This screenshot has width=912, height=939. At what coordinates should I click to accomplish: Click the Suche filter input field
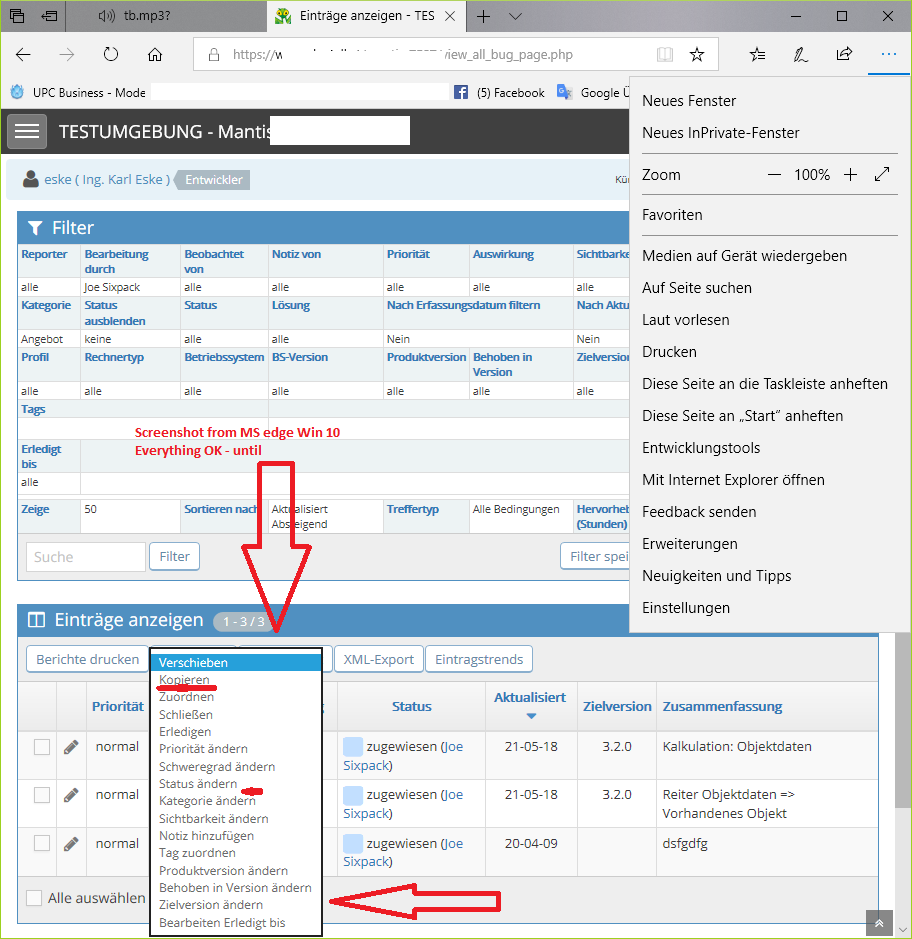click(x=86, y=557)
